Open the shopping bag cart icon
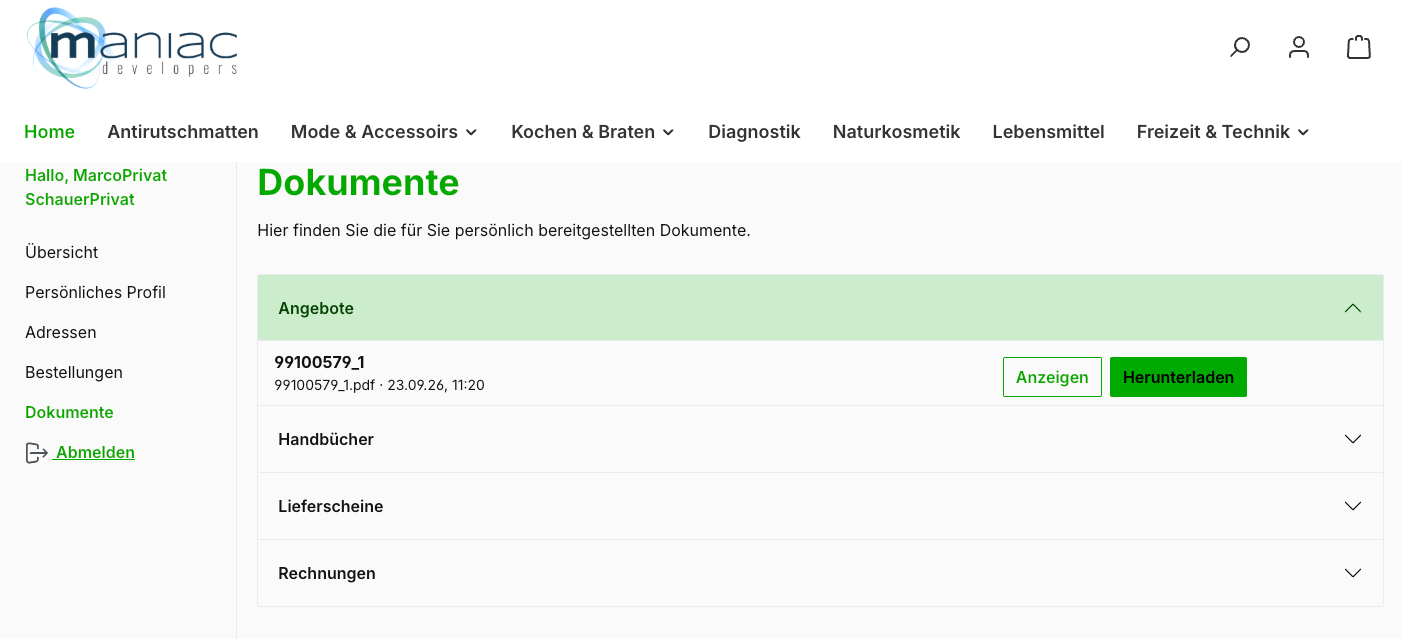Image resolution: width=1402 pixels, height=639 pixels. (1359, 47)
